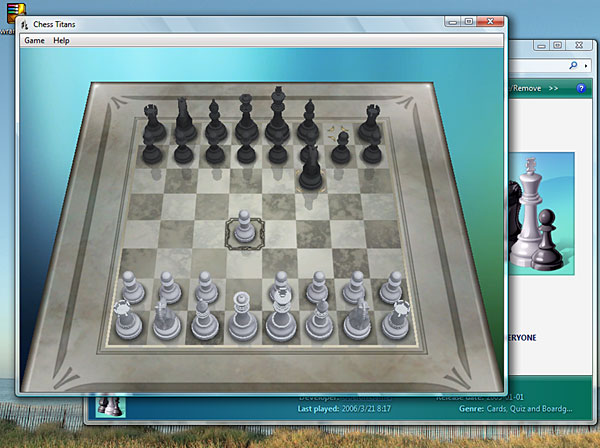
Task: Click the Chess Titans title bar icon
Action: click(x=25, y=25)
